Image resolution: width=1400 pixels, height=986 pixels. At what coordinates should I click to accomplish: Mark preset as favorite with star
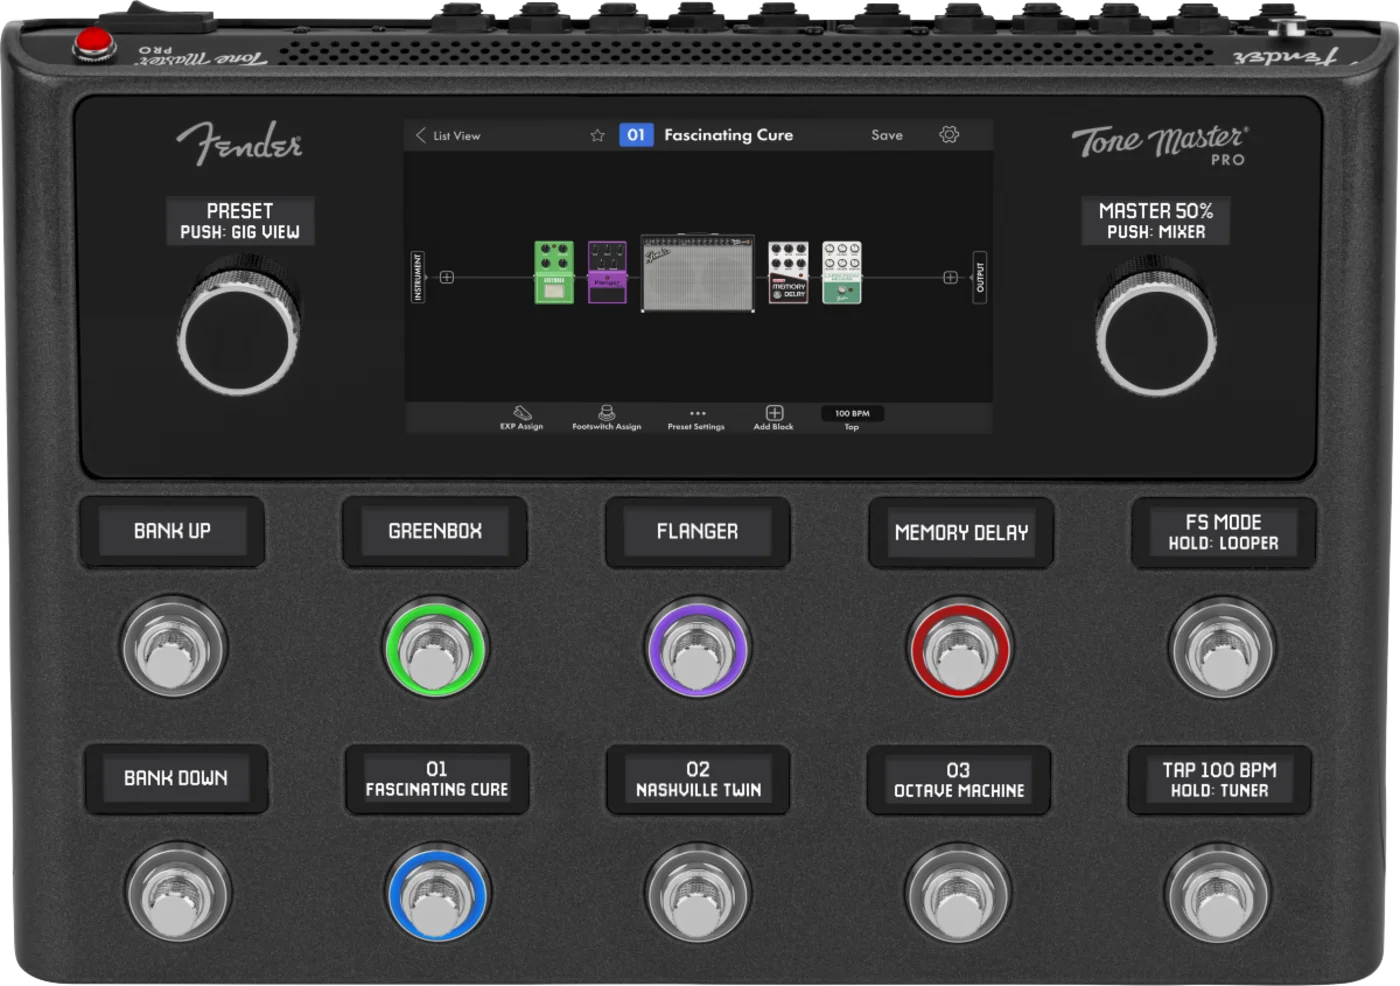point(597,135)
